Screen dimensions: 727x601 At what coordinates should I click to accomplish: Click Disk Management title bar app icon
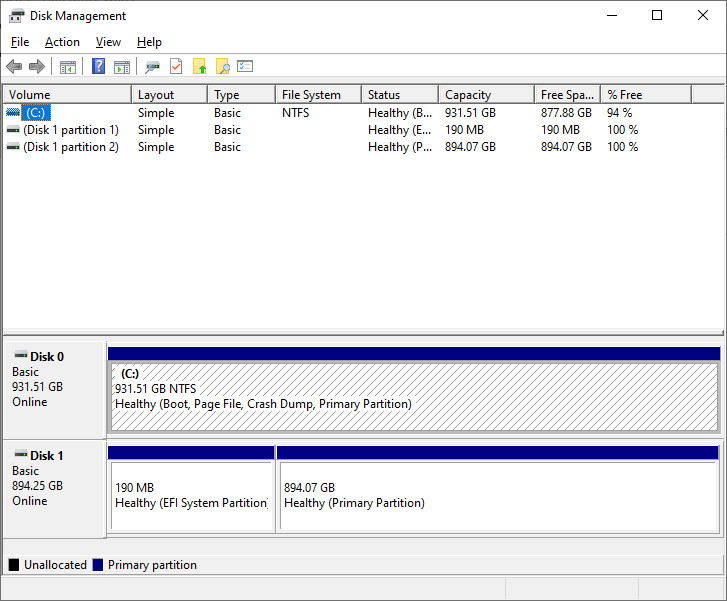click(17, 16)
